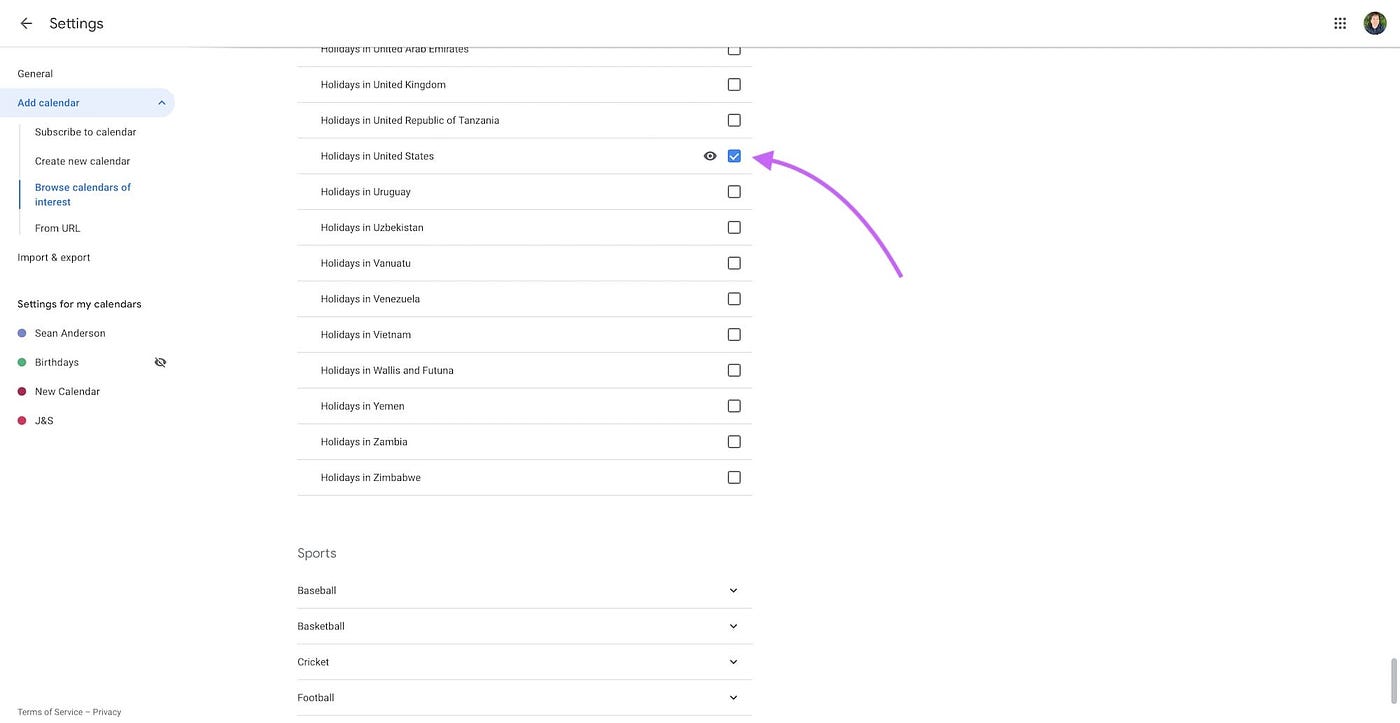Select Add calendar in sidebar
Viewport: 1400px width, 723px height.
click(x=48, y=103)
